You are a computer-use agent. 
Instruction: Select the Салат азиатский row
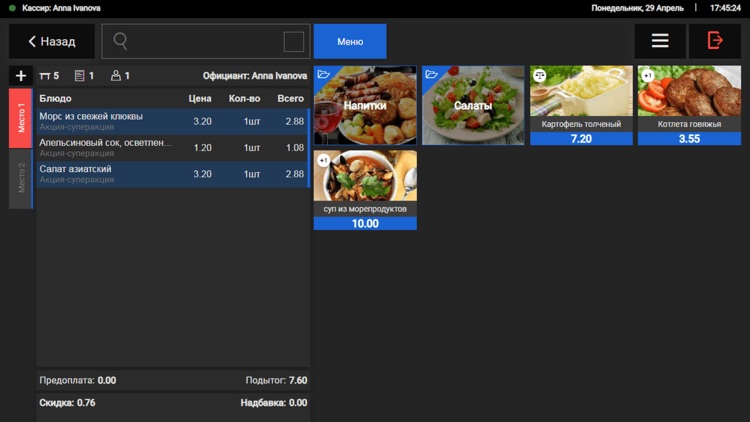(173, 174)
